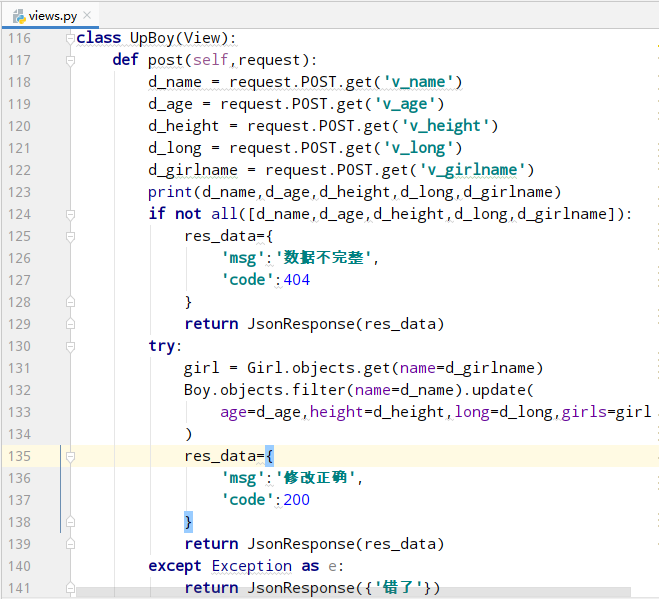The height and width of the screenshot is (599, 659).
Task: Click the 'self' parameter in post method
Action: point(210,60)
